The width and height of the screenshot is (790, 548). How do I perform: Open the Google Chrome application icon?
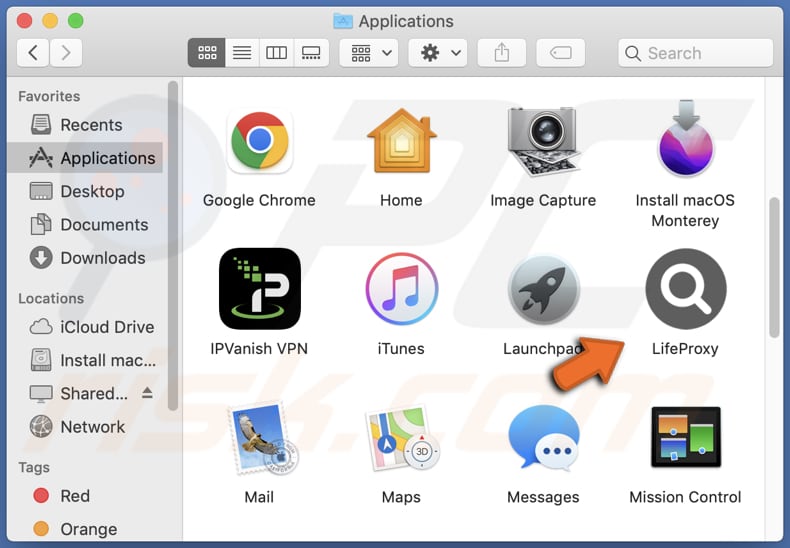point(259,141)
